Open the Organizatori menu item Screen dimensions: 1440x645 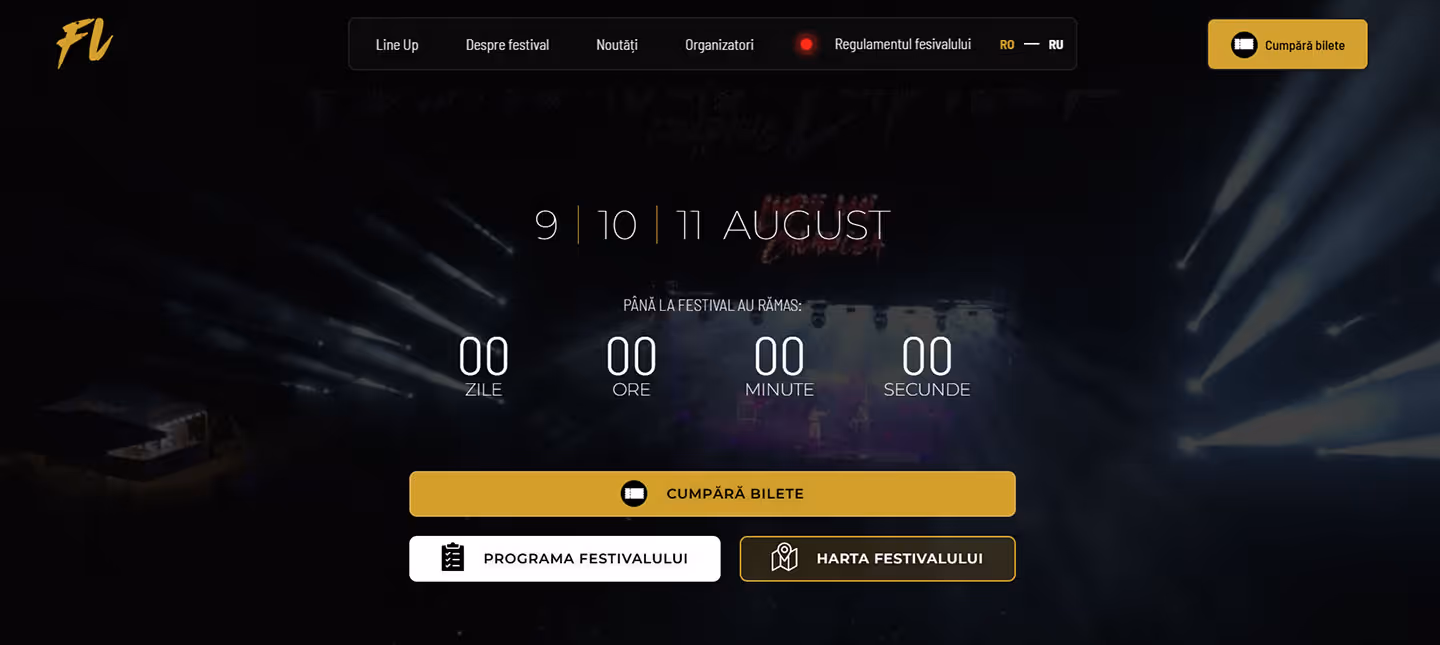tap(719, 44)
